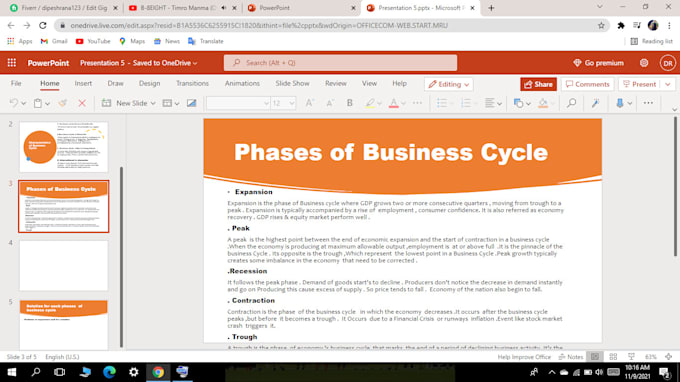Open more font options ellipsis
The width and height of the screenshot is (680, 382).
tap(417, 103)
